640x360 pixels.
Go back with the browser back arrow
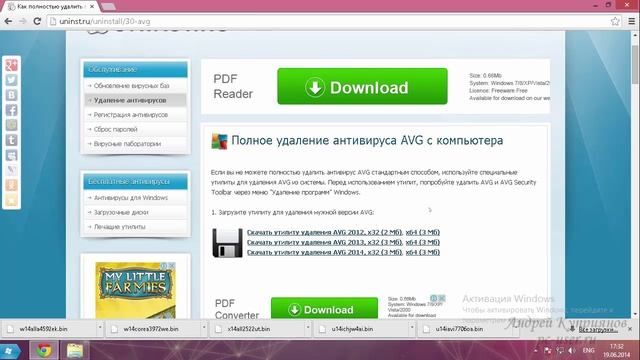(8, 21)
